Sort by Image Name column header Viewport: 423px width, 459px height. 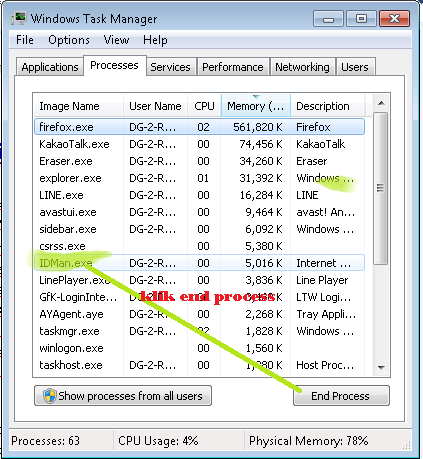pos(79,106)
